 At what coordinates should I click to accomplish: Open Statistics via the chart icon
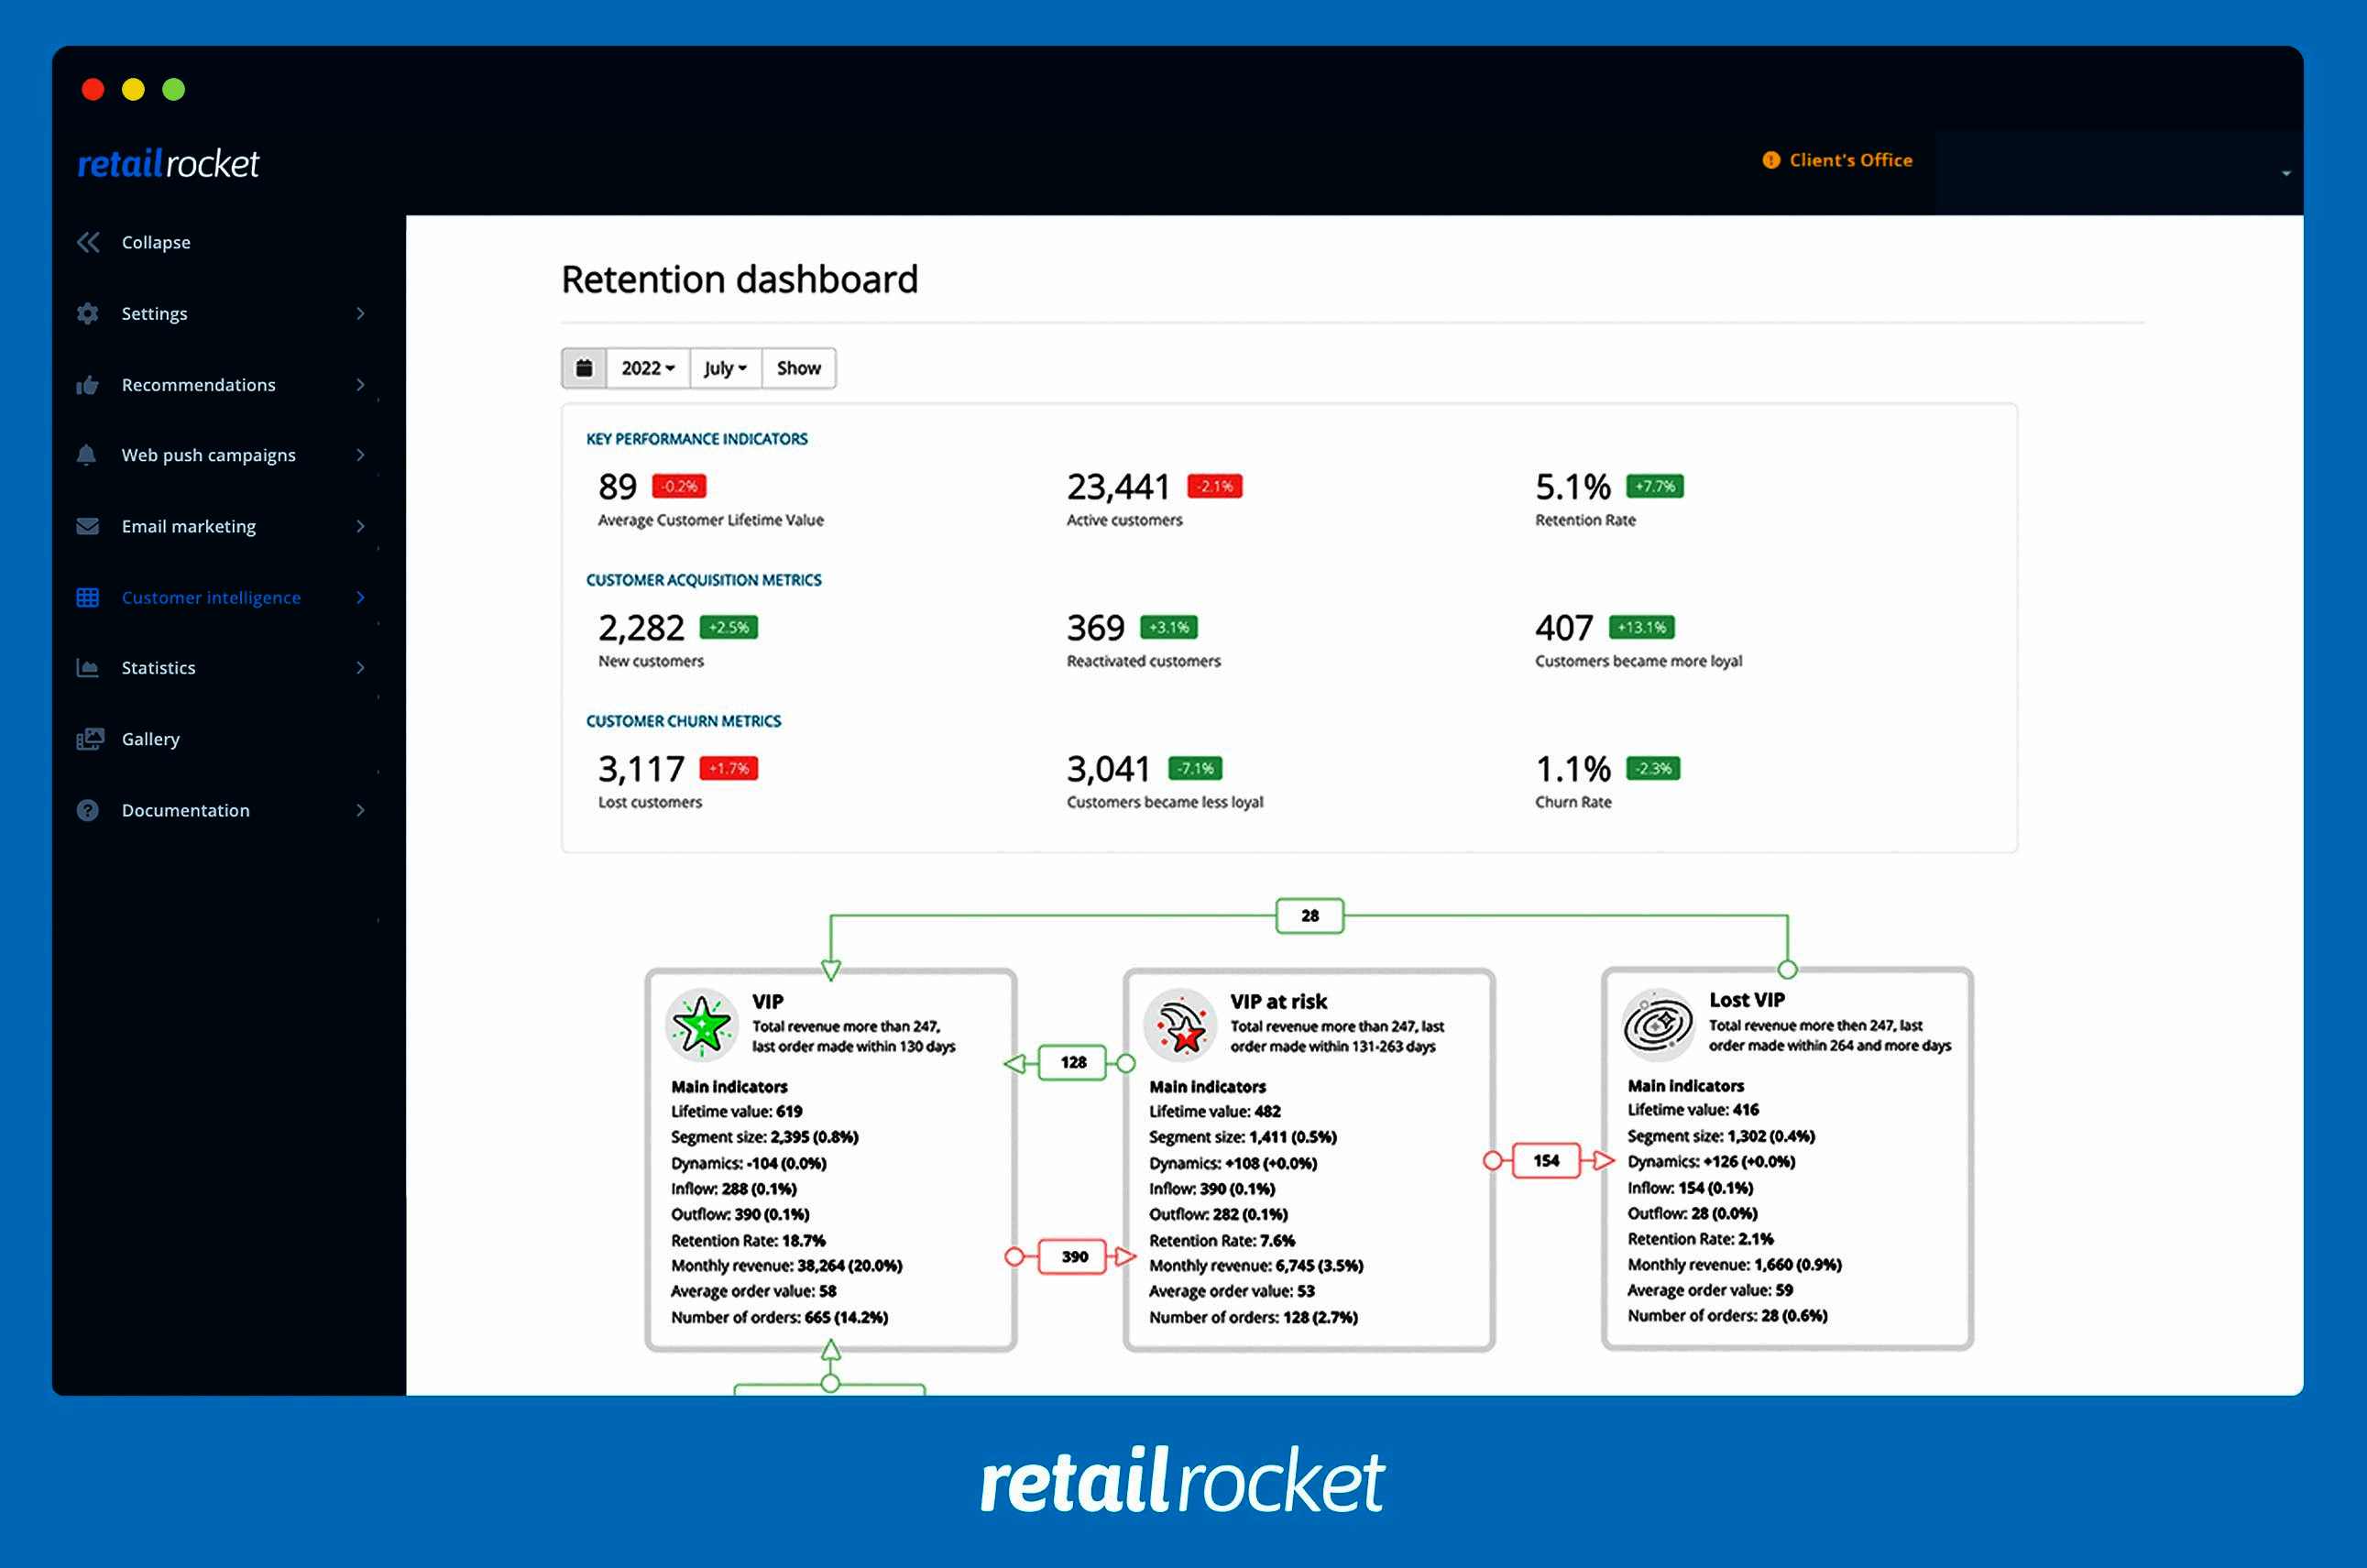click(88, 668)
